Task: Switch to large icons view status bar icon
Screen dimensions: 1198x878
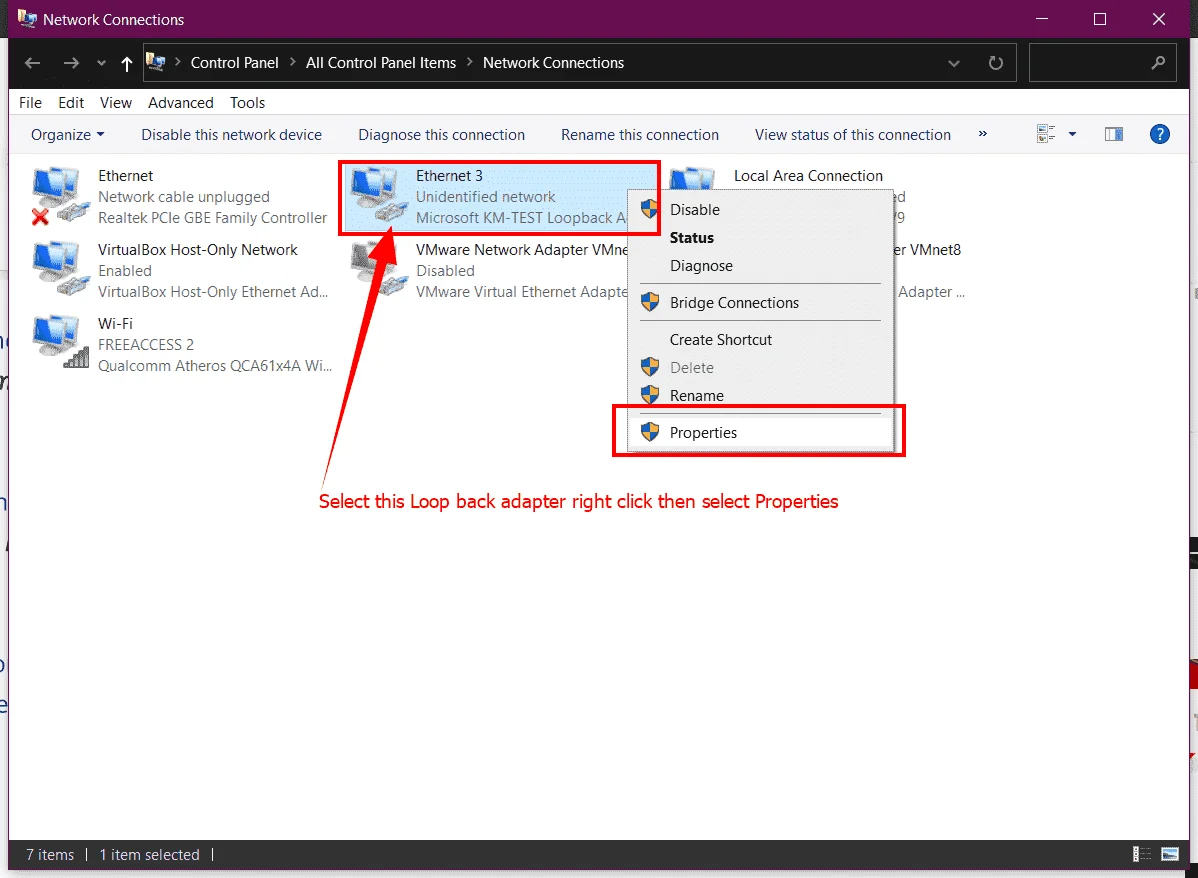Action: tap(1170, 854)
